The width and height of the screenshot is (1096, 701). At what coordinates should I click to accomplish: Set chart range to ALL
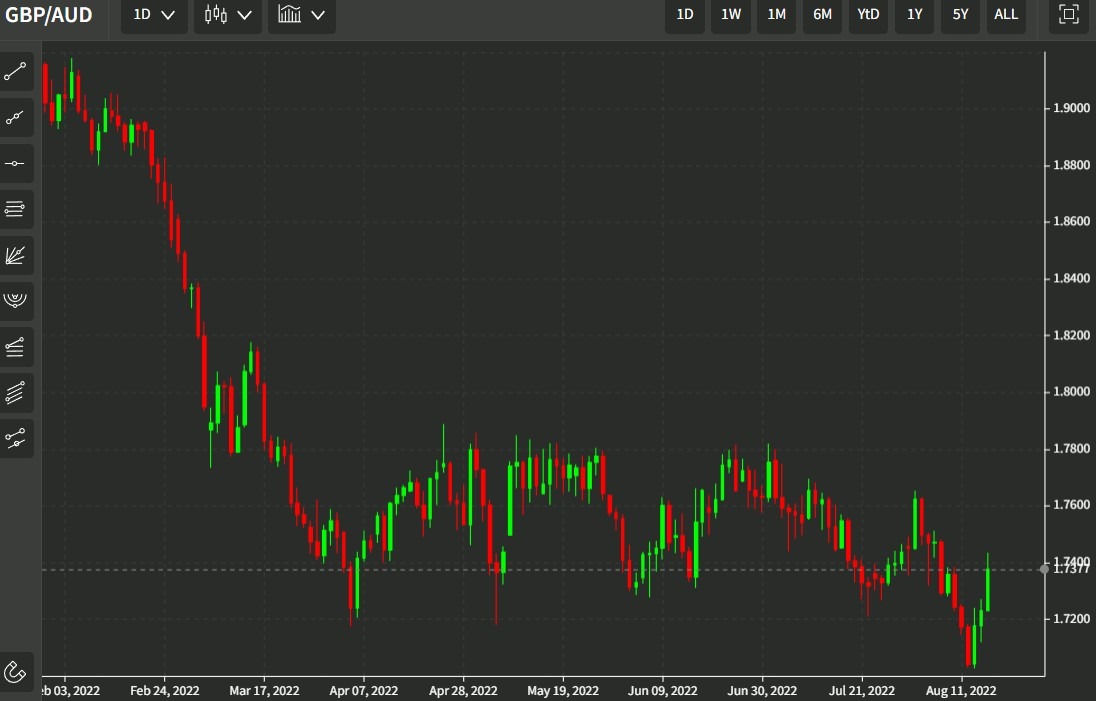[x=1007, y=15]
